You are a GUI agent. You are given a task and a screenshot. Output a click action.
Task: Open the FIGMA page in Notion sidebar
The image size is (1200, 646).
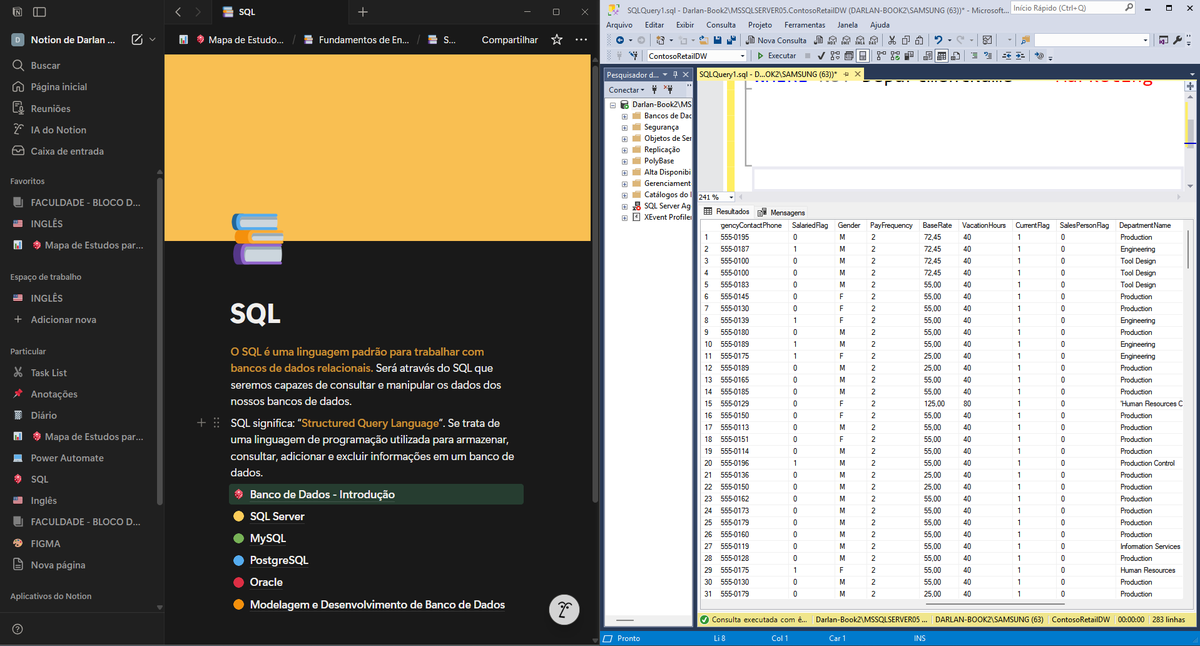point(45,543)
